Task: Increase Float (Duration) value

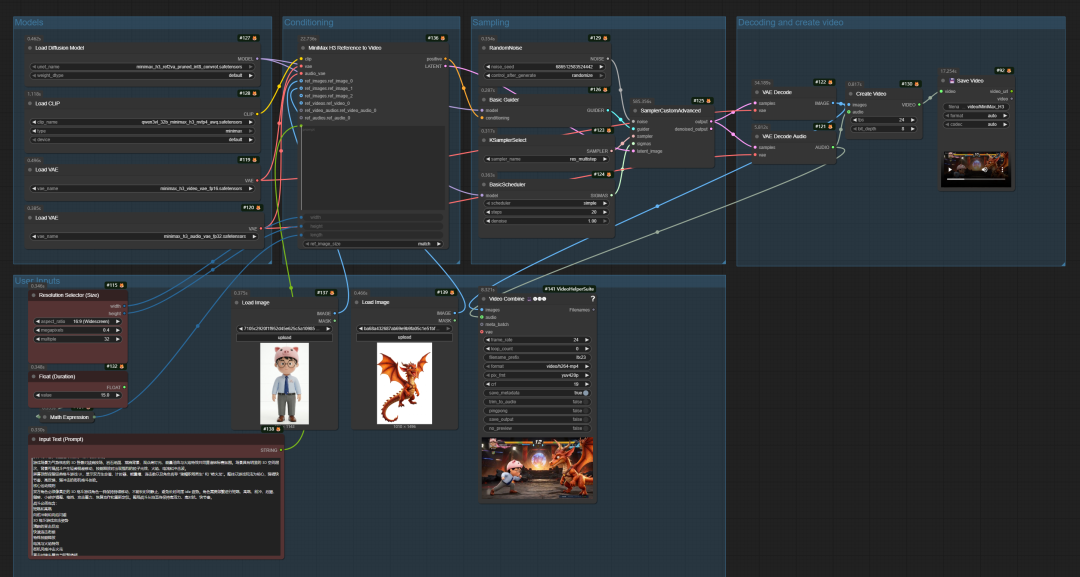Action: coord(118,395)
